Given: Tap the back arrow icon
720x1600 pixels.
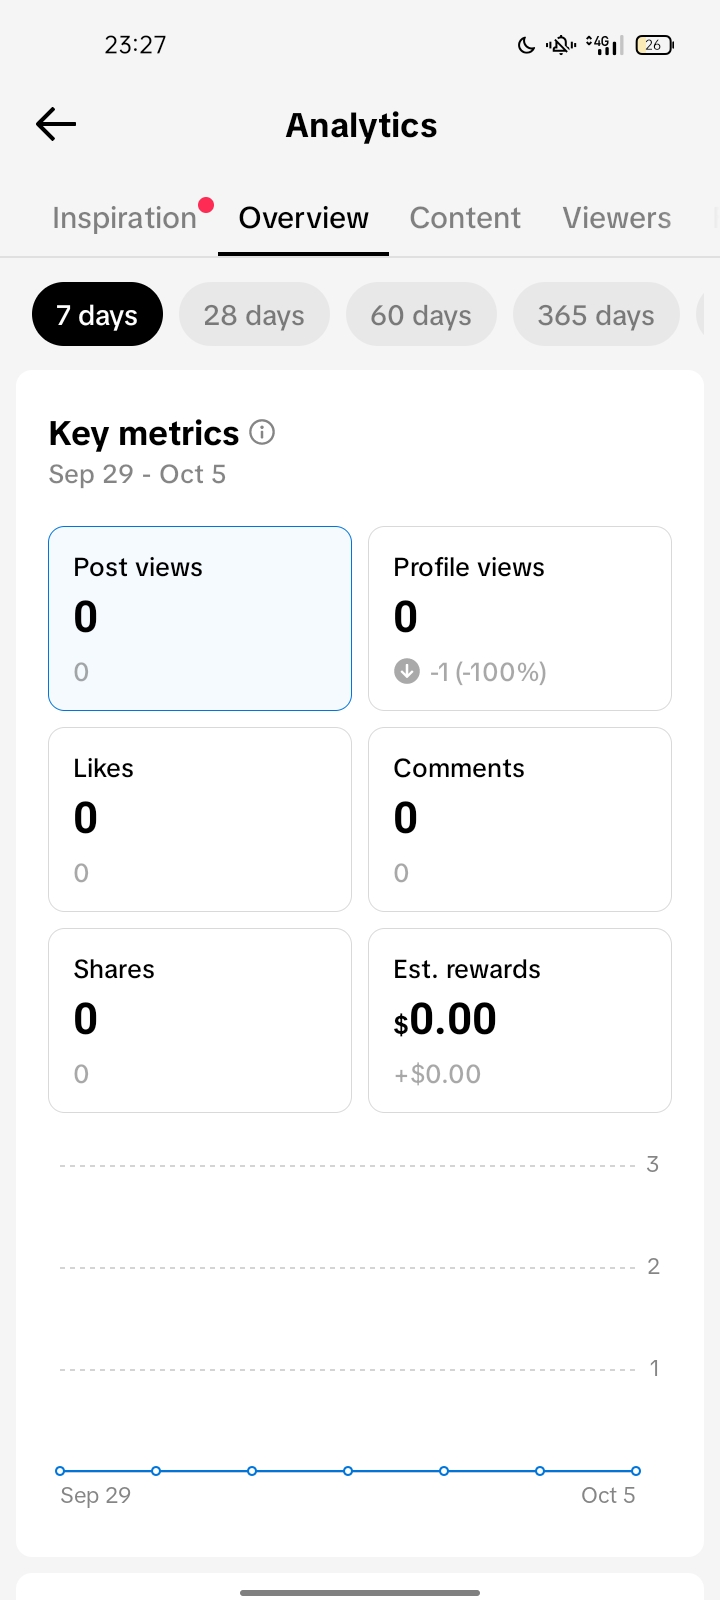Looking at the screenshot, I should click(56, 124).
